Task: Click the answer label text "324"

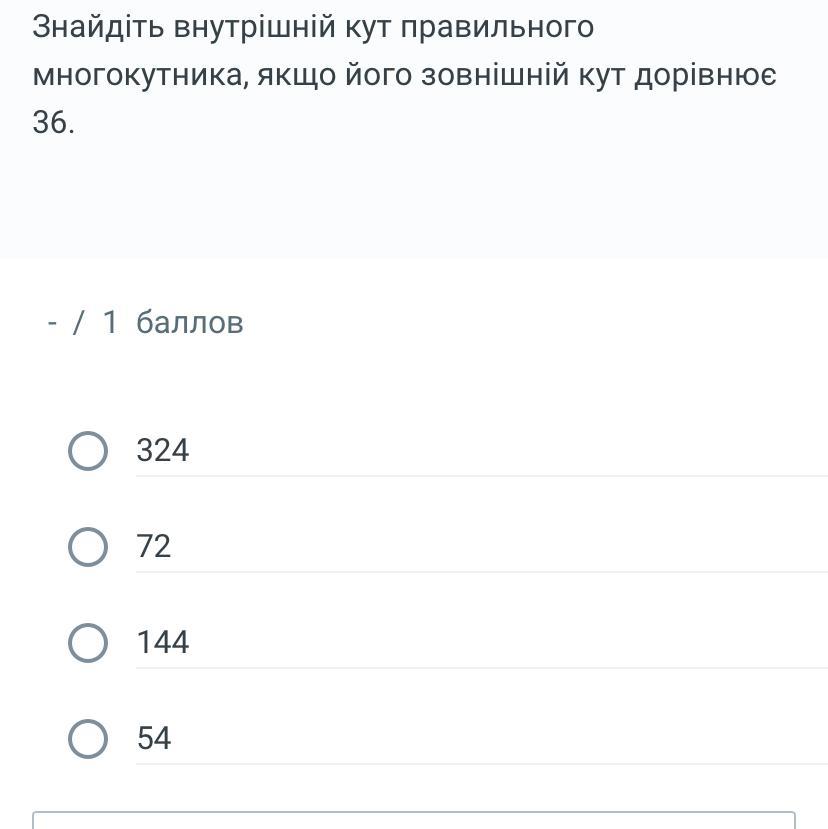Action: pos(163,451)
